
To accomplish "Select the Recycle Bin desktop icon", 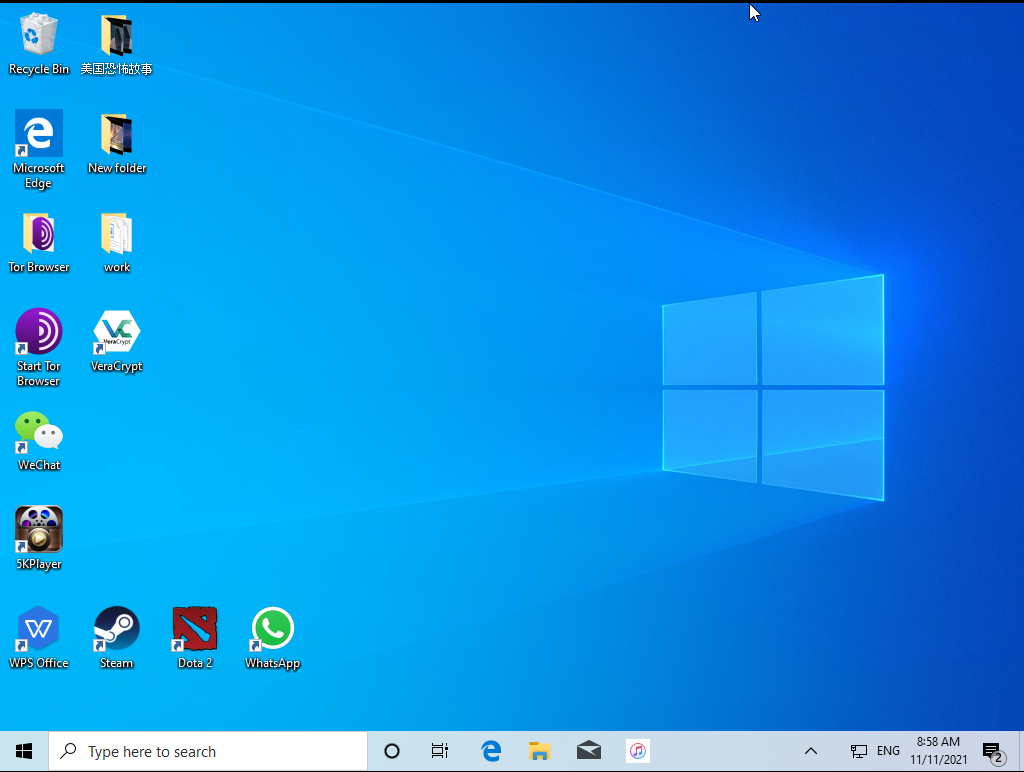I will [x=39, y=44].
